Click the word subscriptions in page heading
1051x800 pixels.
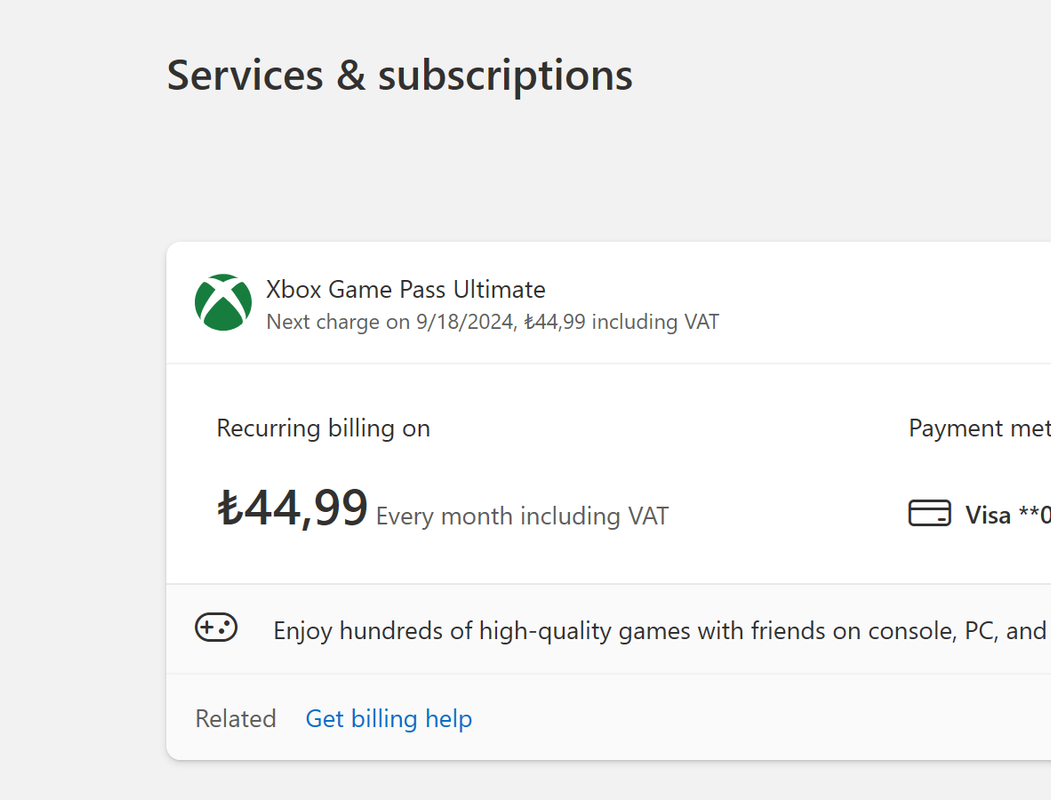[x=505, y=77]
